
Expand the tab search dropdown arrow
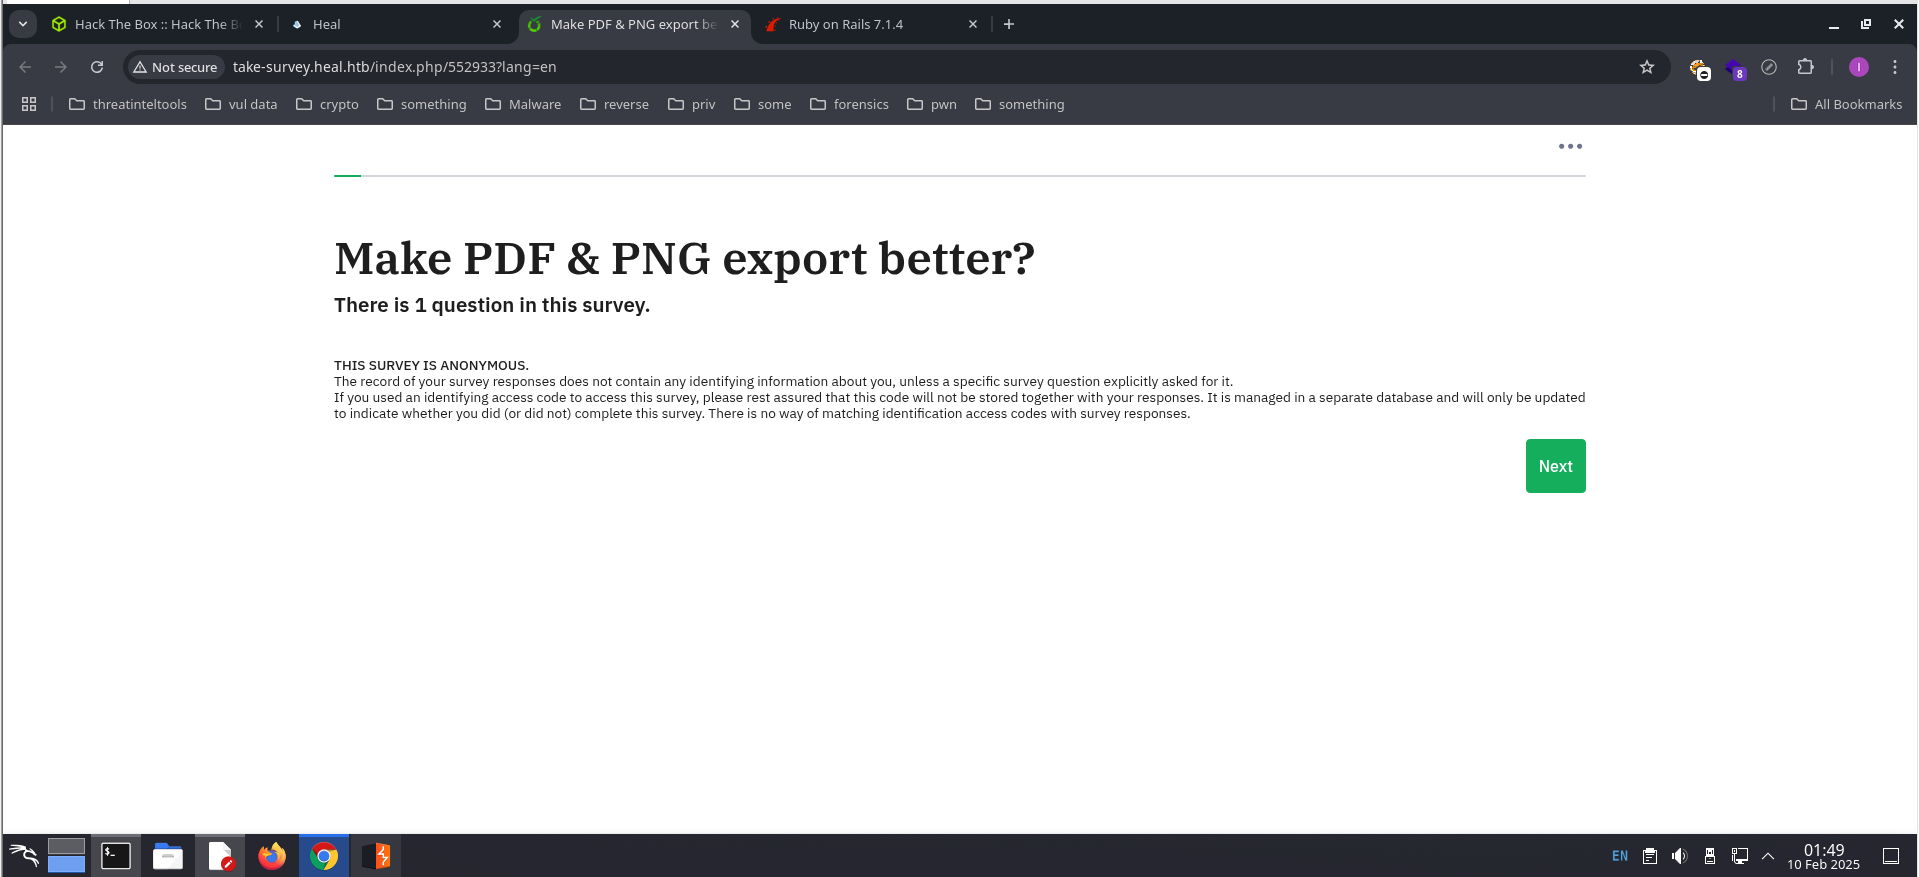[22, 24]
